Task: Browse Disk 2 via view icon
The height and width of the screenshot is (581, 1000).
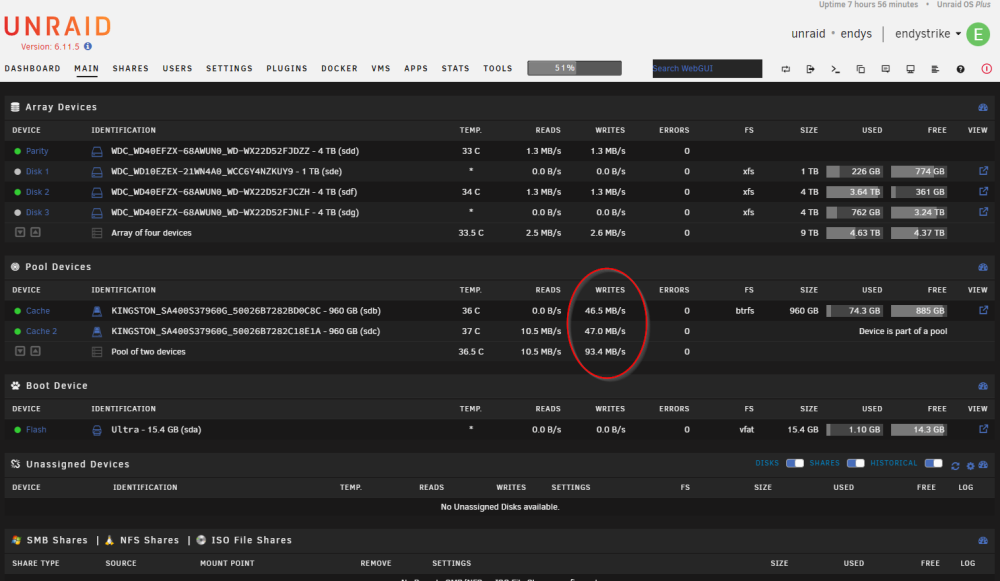Action: click(983, 191)
